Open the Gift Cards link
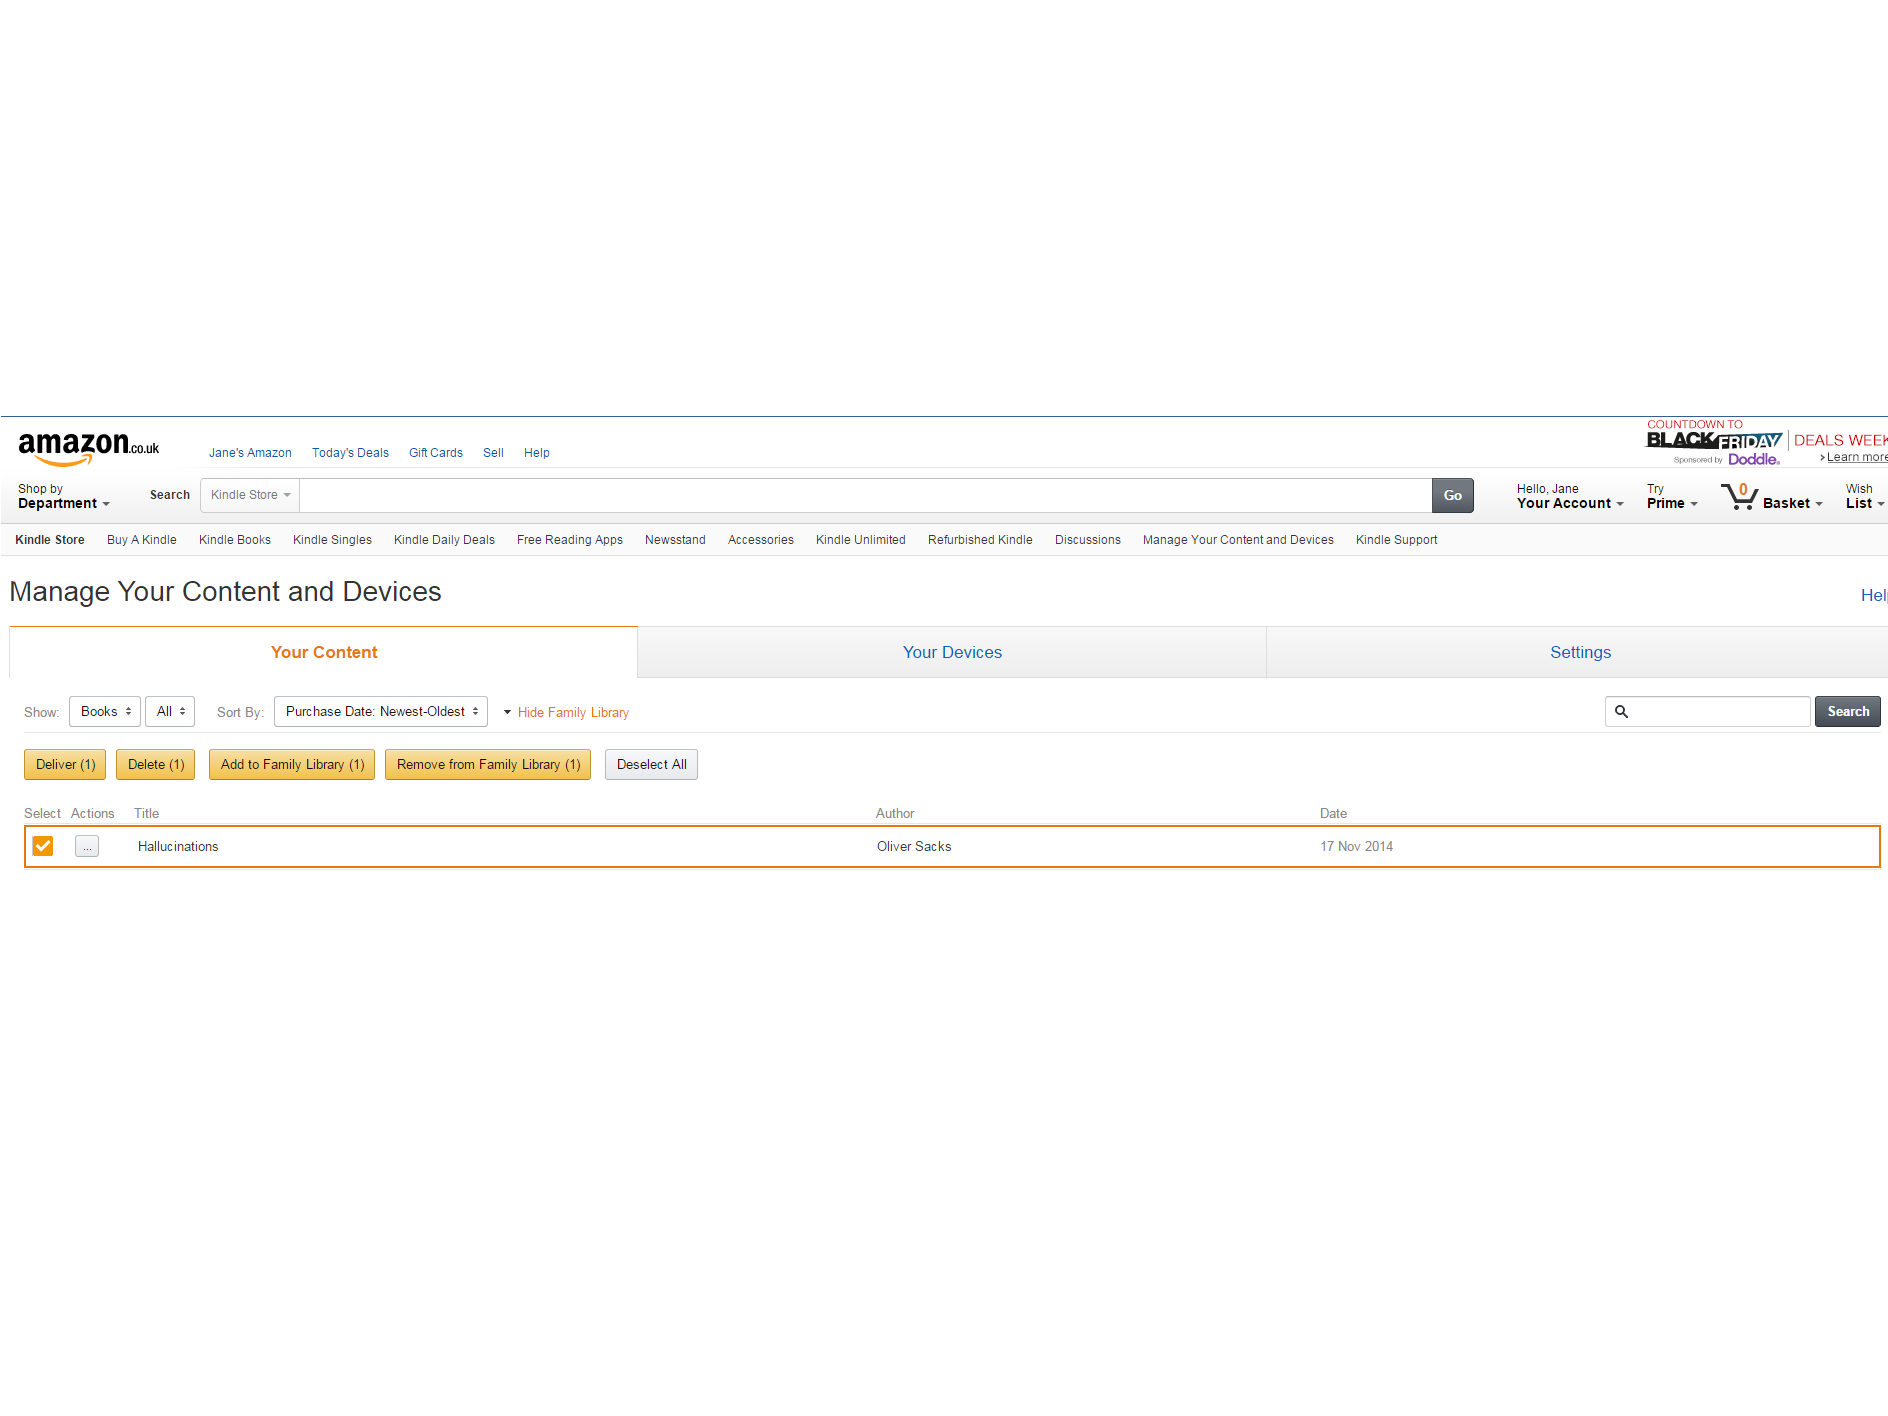Screen dimensions: 1888x1416 (x=436, y=453)
